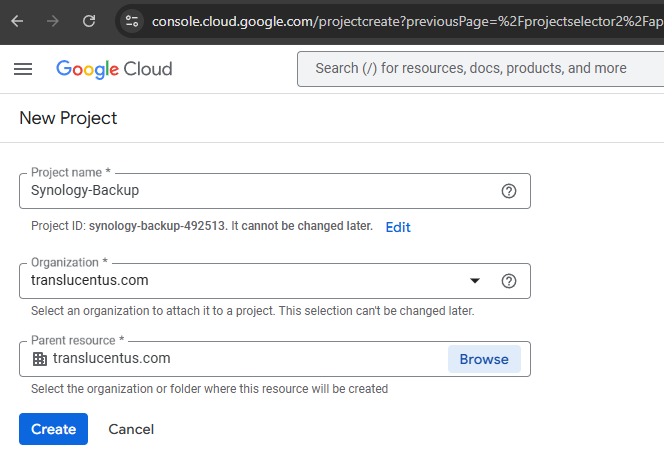Viewport: 664px width, 473px height.
Task: Select the Organization combo box translucentus.com
Action: (x=275, y=281)
